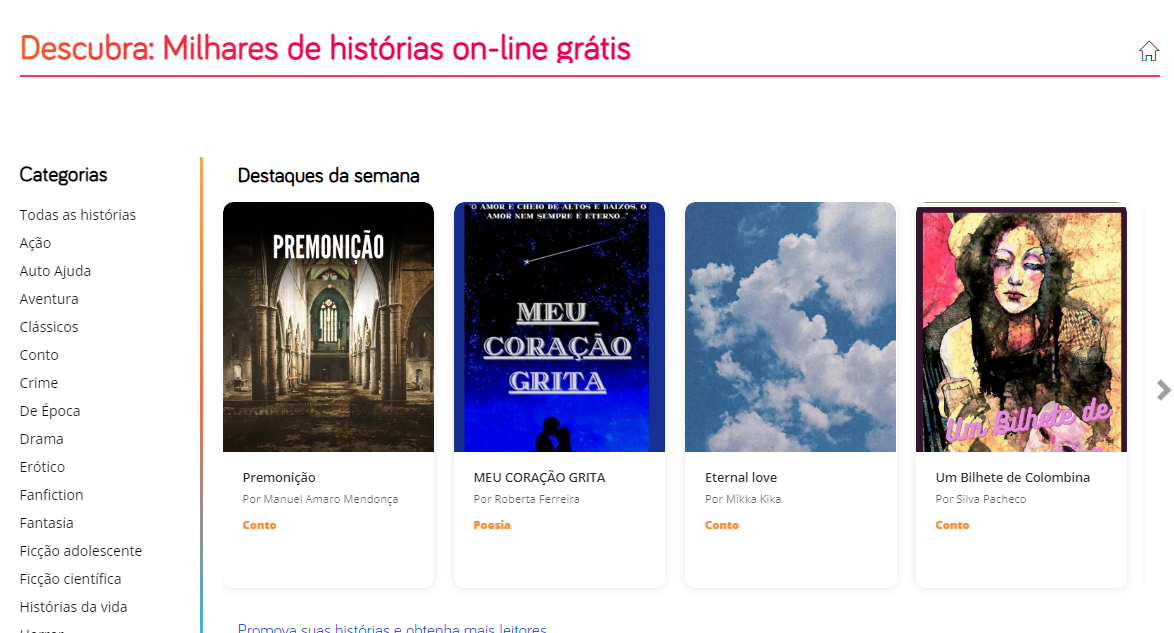The image size is (1174, 633).
Task: Select the Fanfiction category
Action: coord(52,495)
